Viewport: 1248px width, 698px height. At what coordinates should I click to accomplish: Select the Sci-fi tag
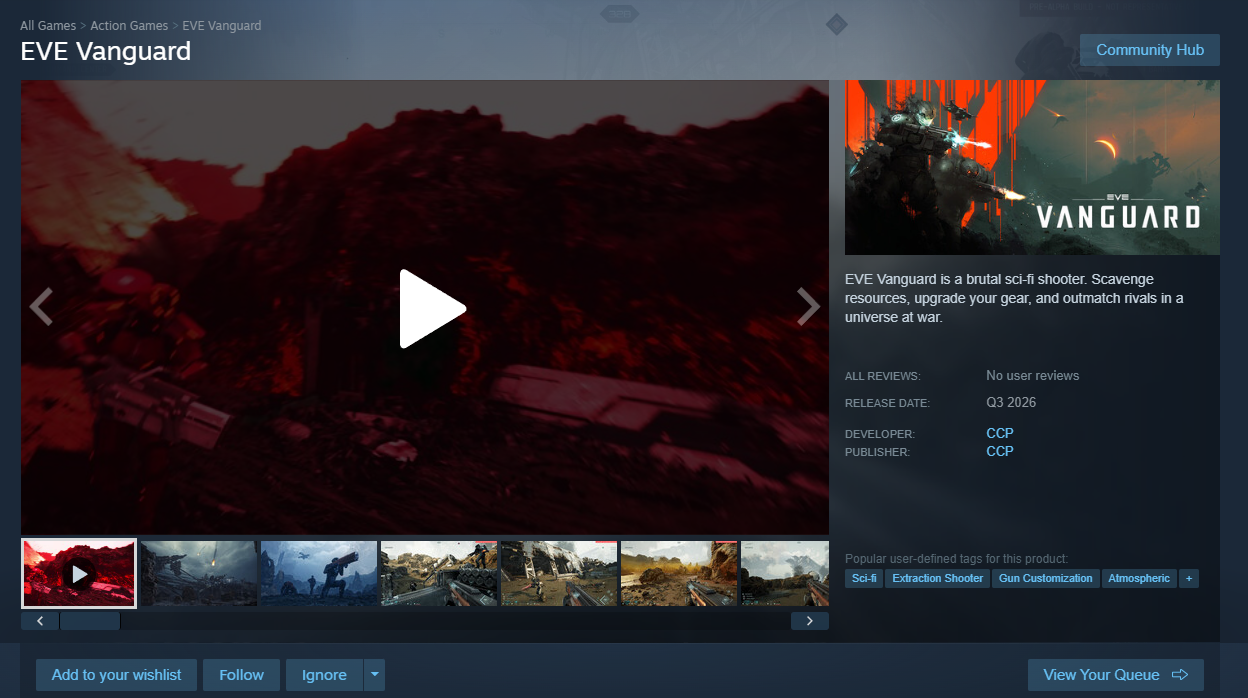864,578
